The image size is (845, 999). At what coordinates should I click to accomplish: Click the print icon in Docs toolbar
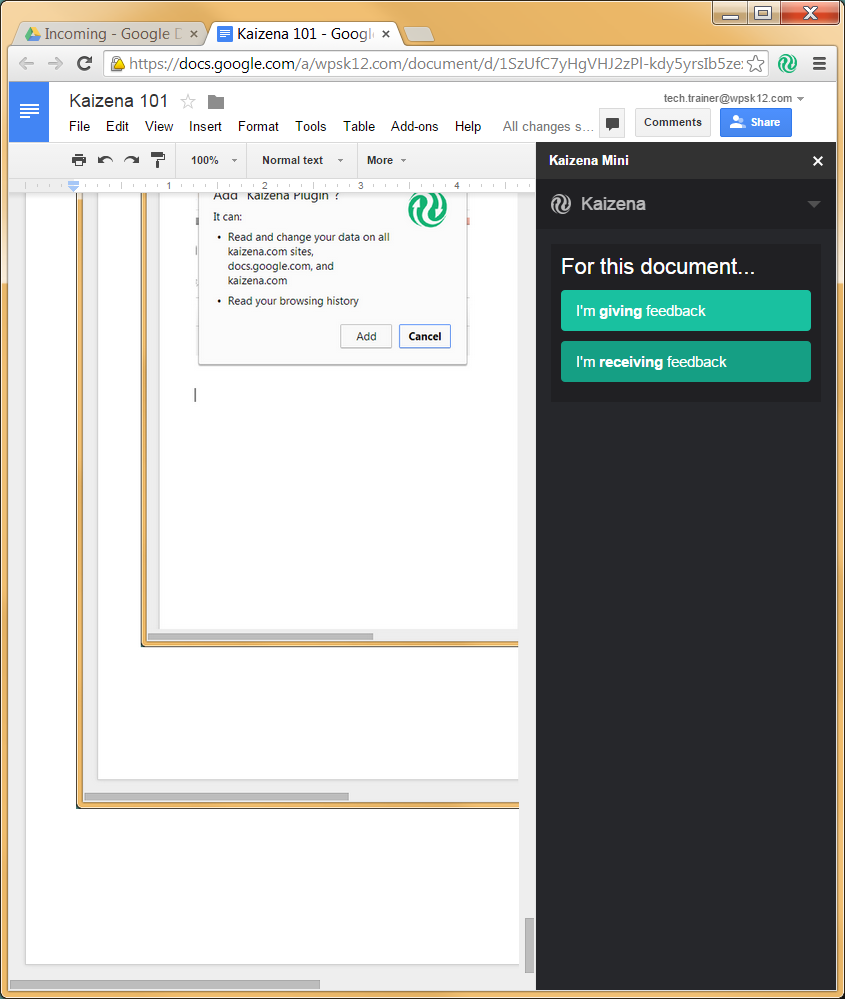tap(78, 160)
